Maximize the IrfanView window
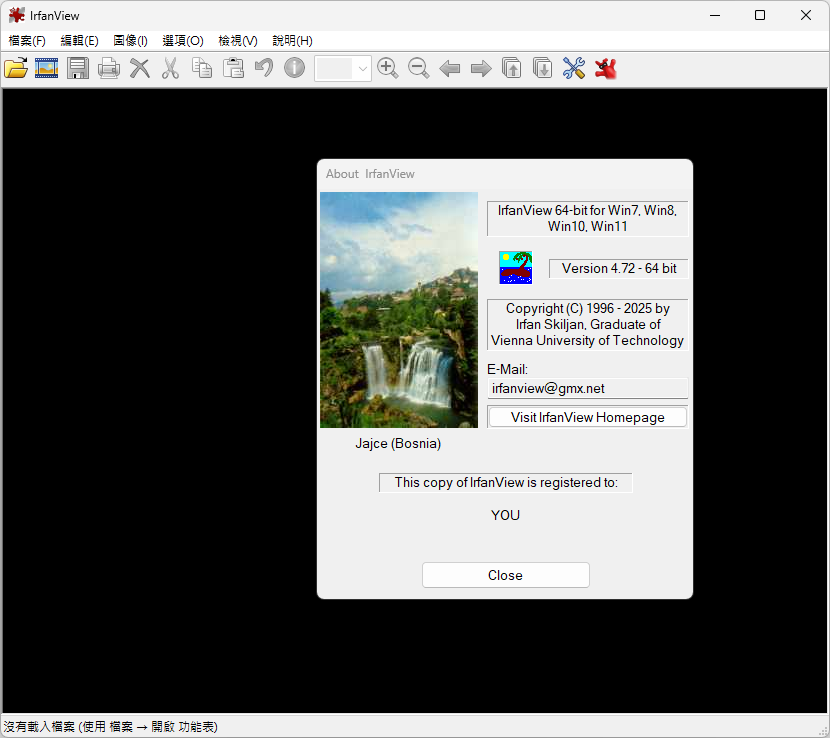This screenshot has width=830, height=738. [x=760, y=15]
